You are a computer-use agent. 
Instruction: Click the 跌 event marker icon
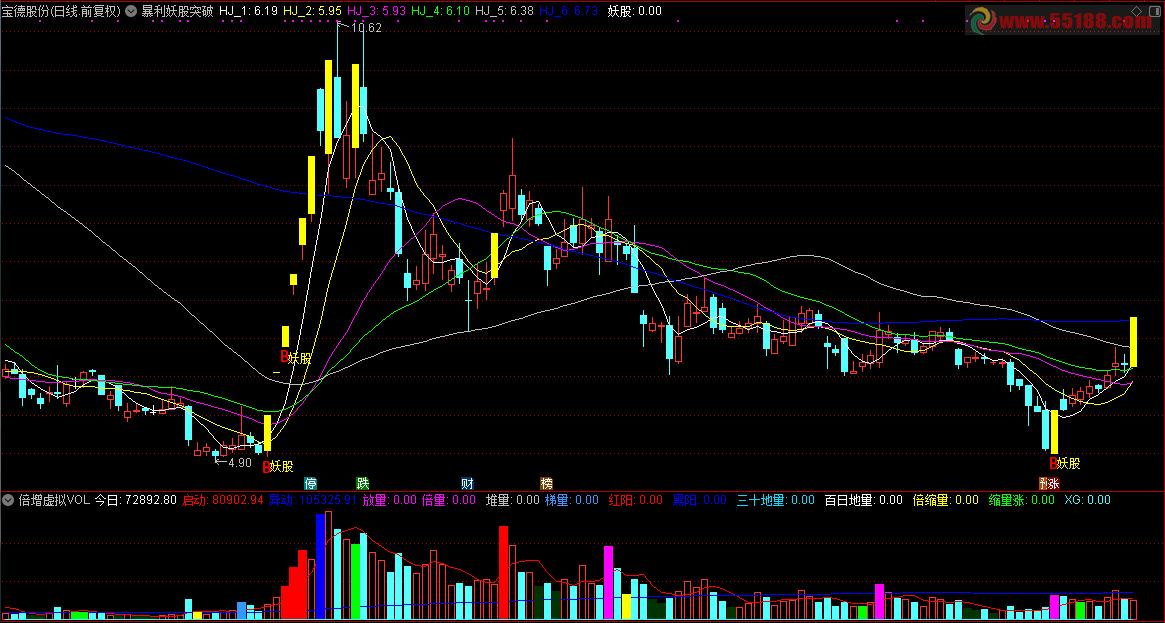coord(363,483)
